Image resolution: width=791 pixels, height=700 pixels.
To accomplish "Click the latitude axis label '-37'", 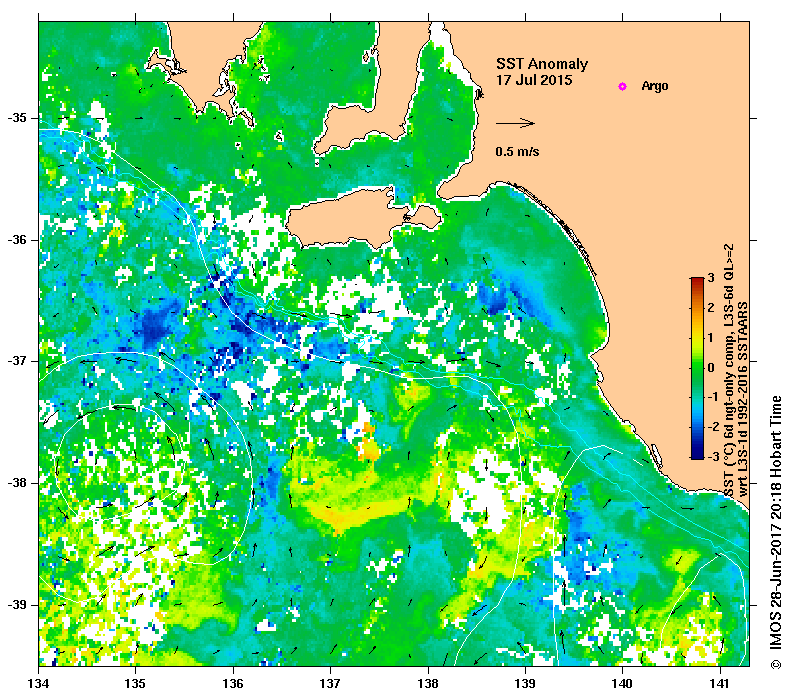I will pos(17,361).
